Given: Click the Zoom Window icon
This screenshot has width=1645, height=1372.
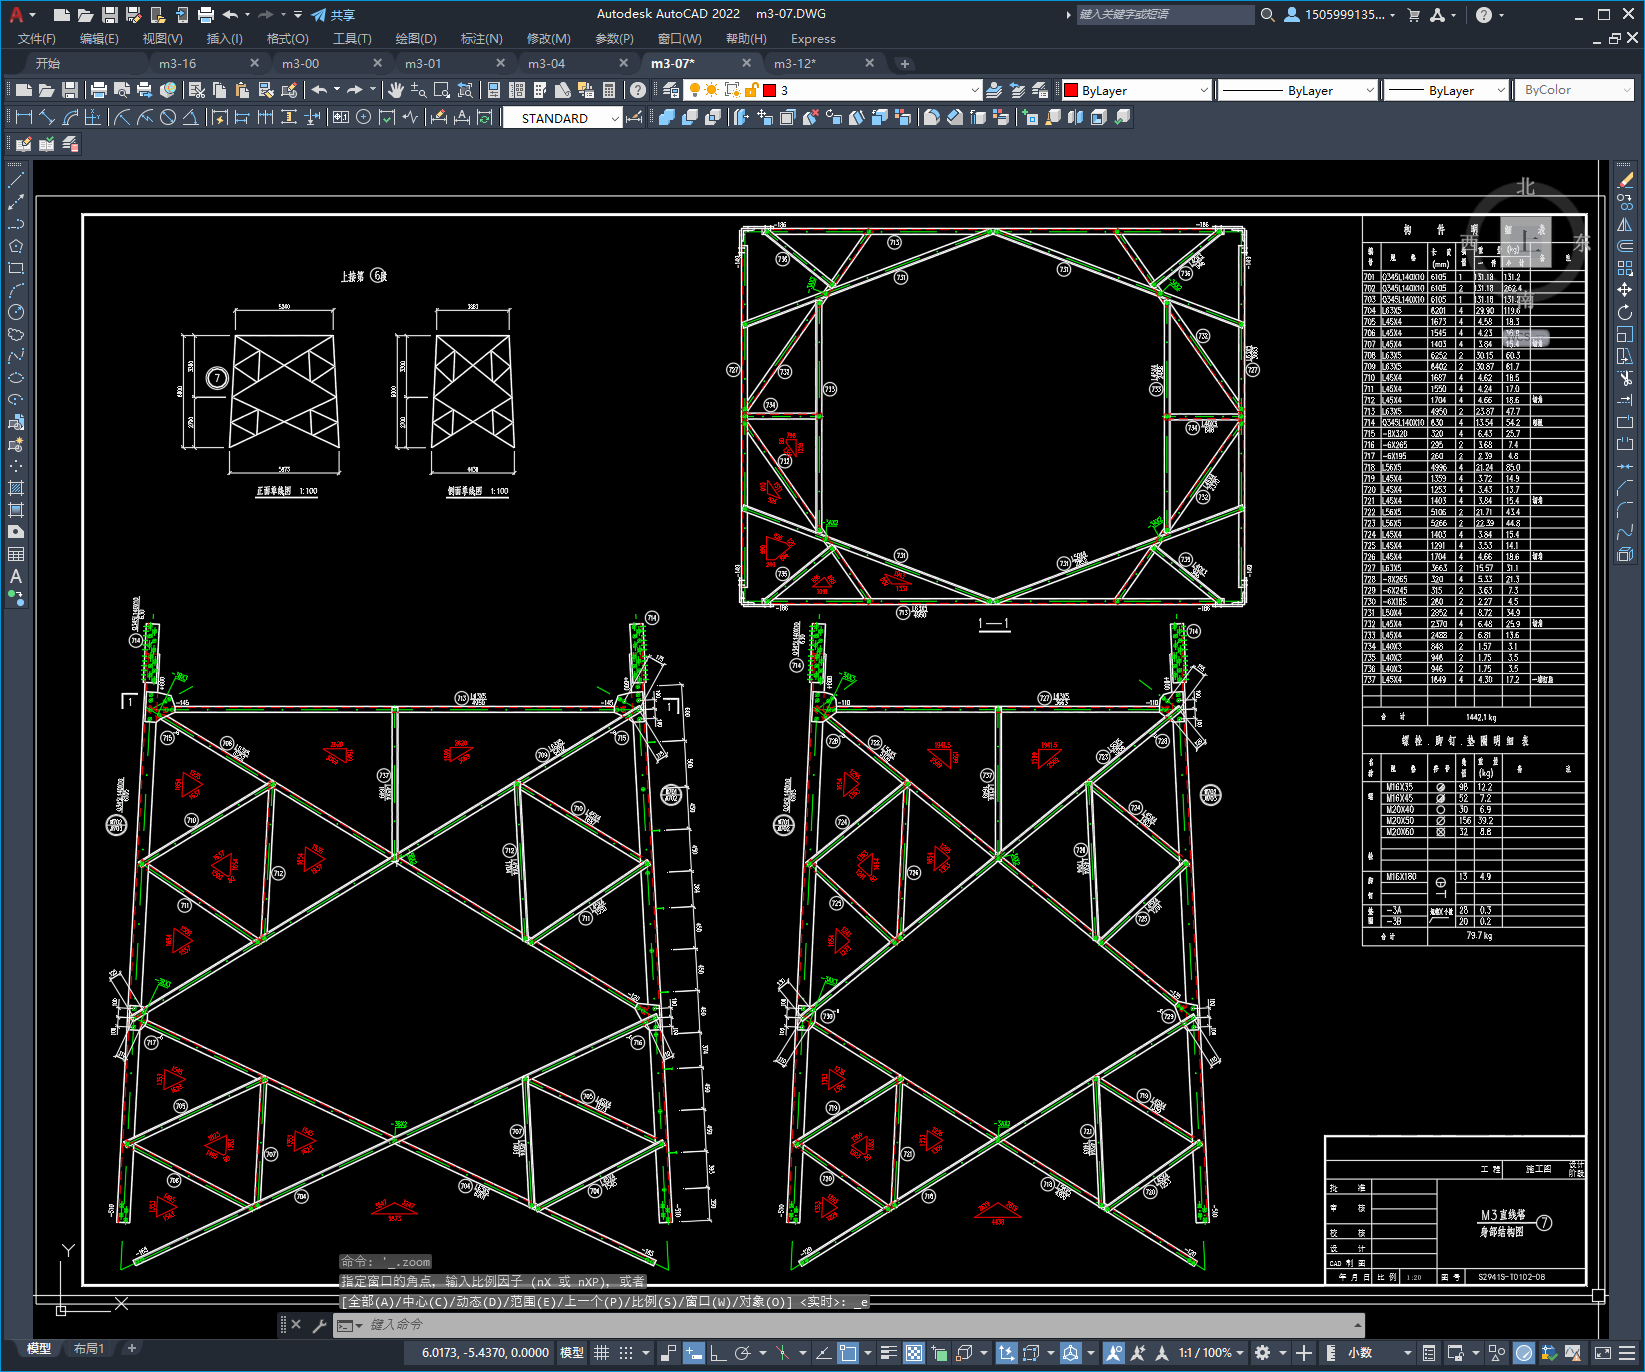Looking at the screenshot, I should coord(441,90).
